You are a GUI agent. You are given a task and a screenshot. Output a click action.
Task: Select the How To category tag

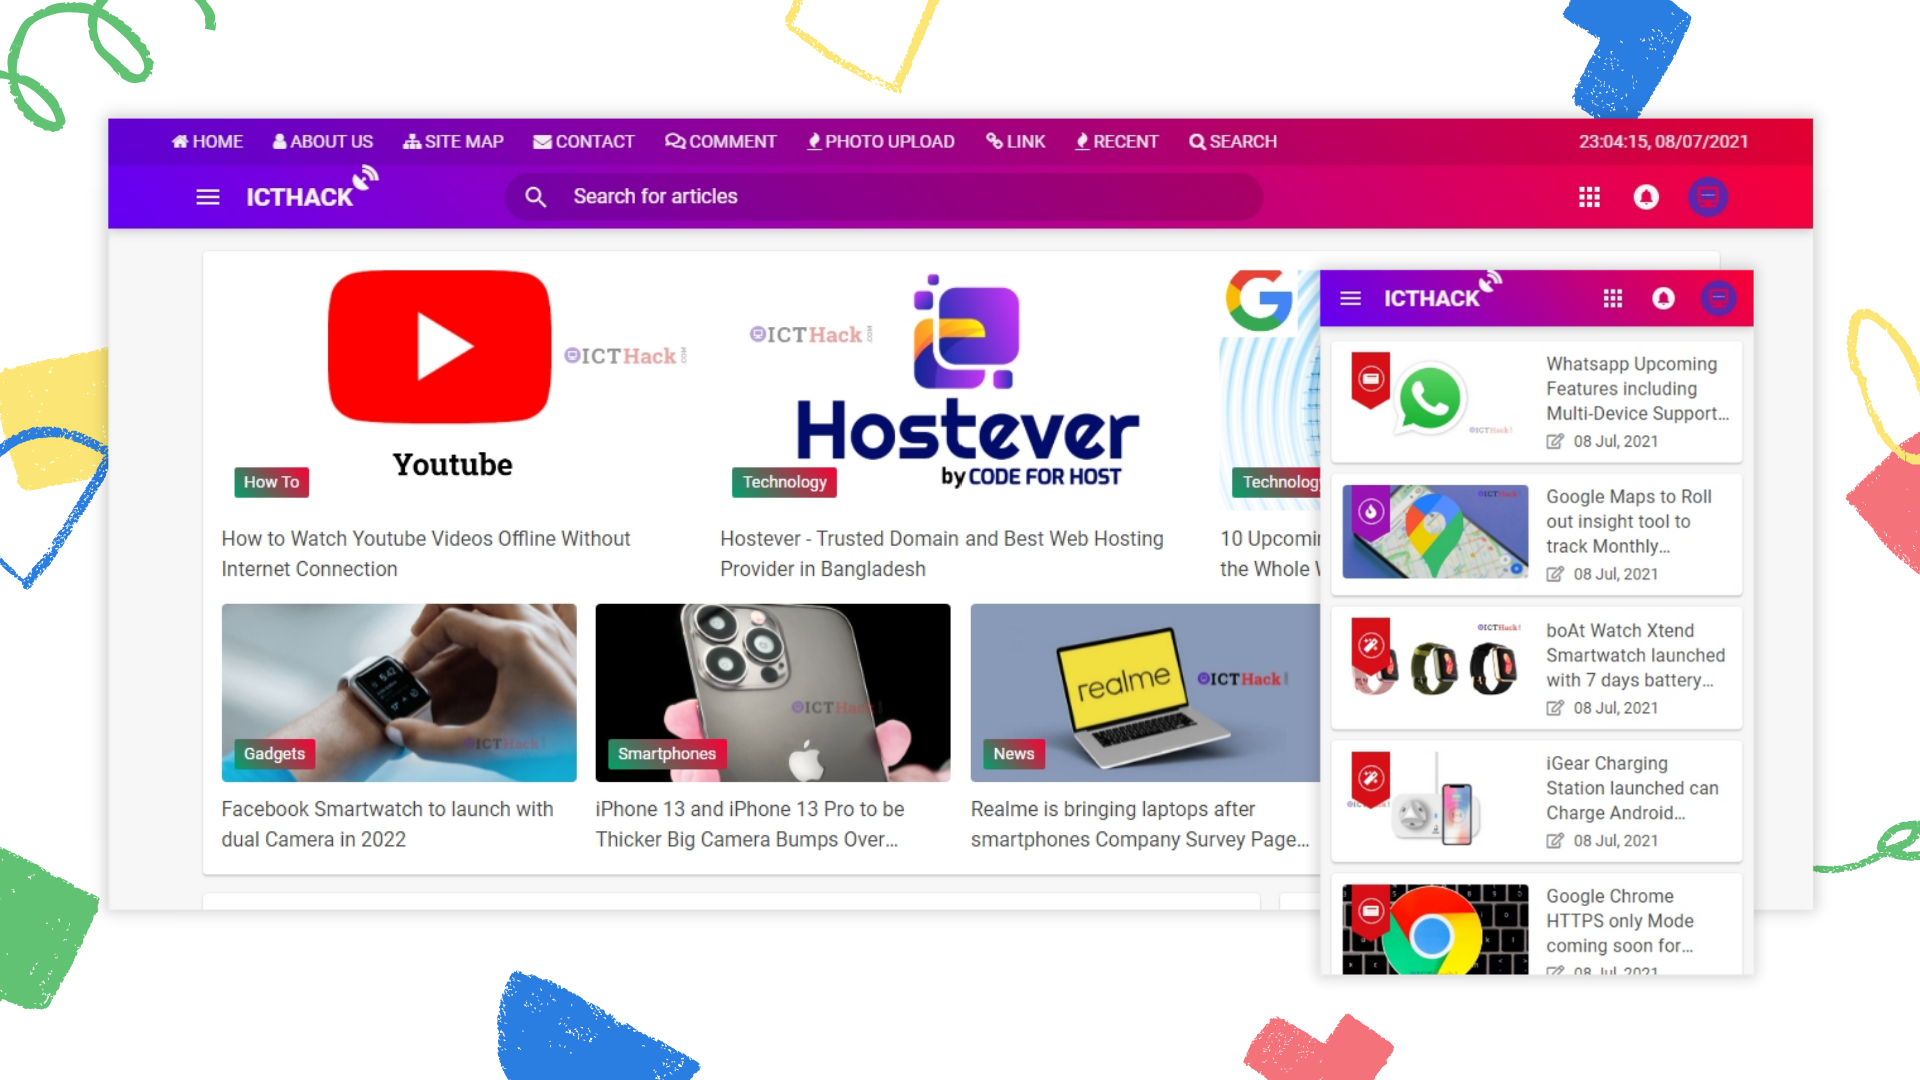point(271,482)
